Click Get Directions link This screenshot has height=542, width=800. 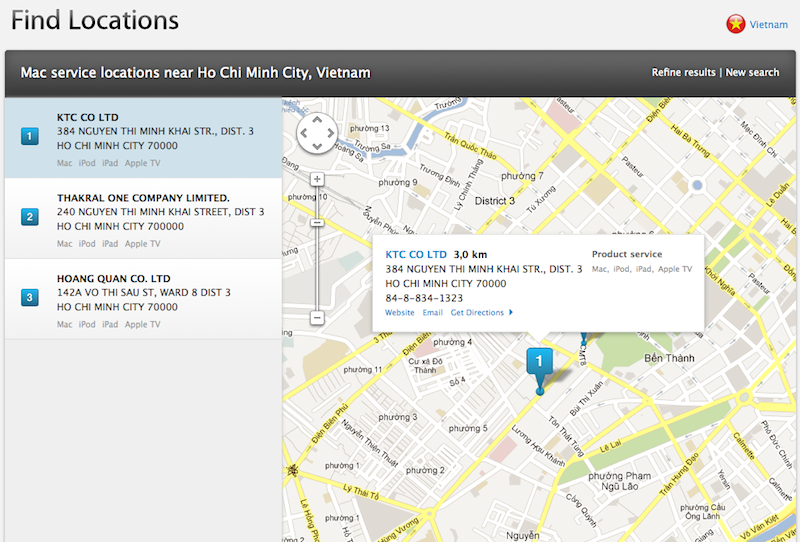click(477, 312)
